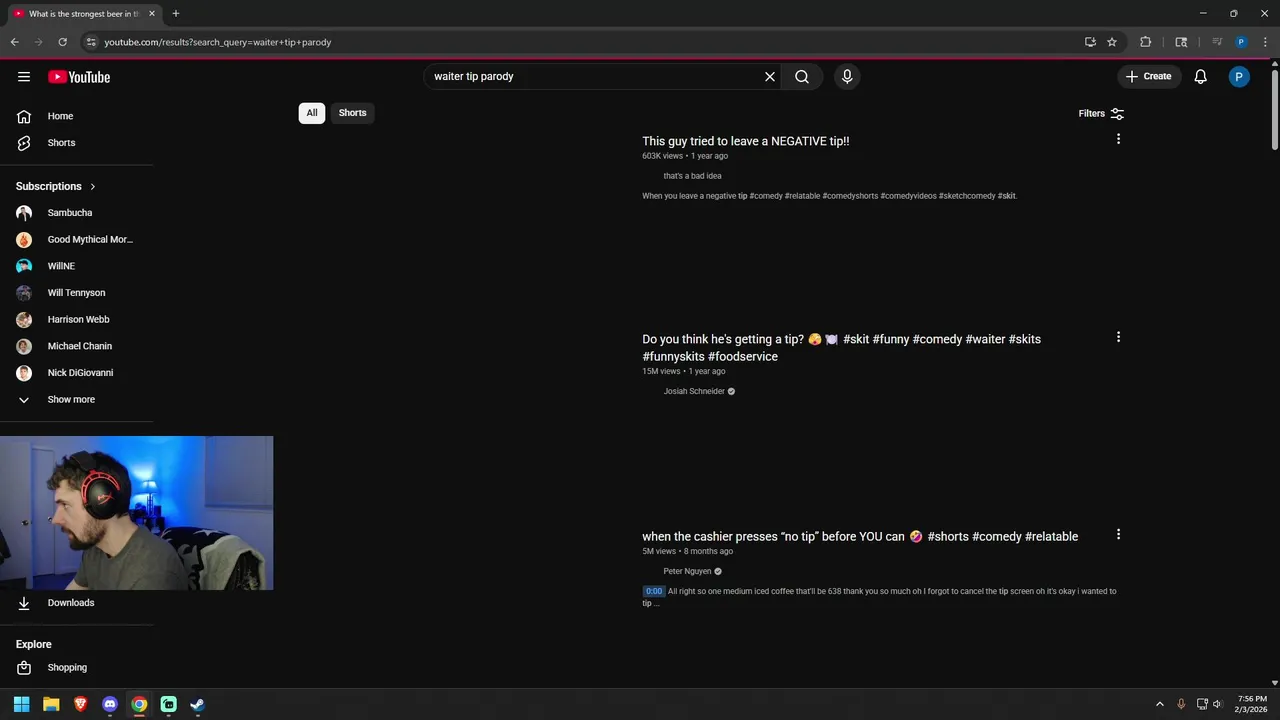Click the browser address bar URL
The image size is (1280, 720).
[218, 42]
